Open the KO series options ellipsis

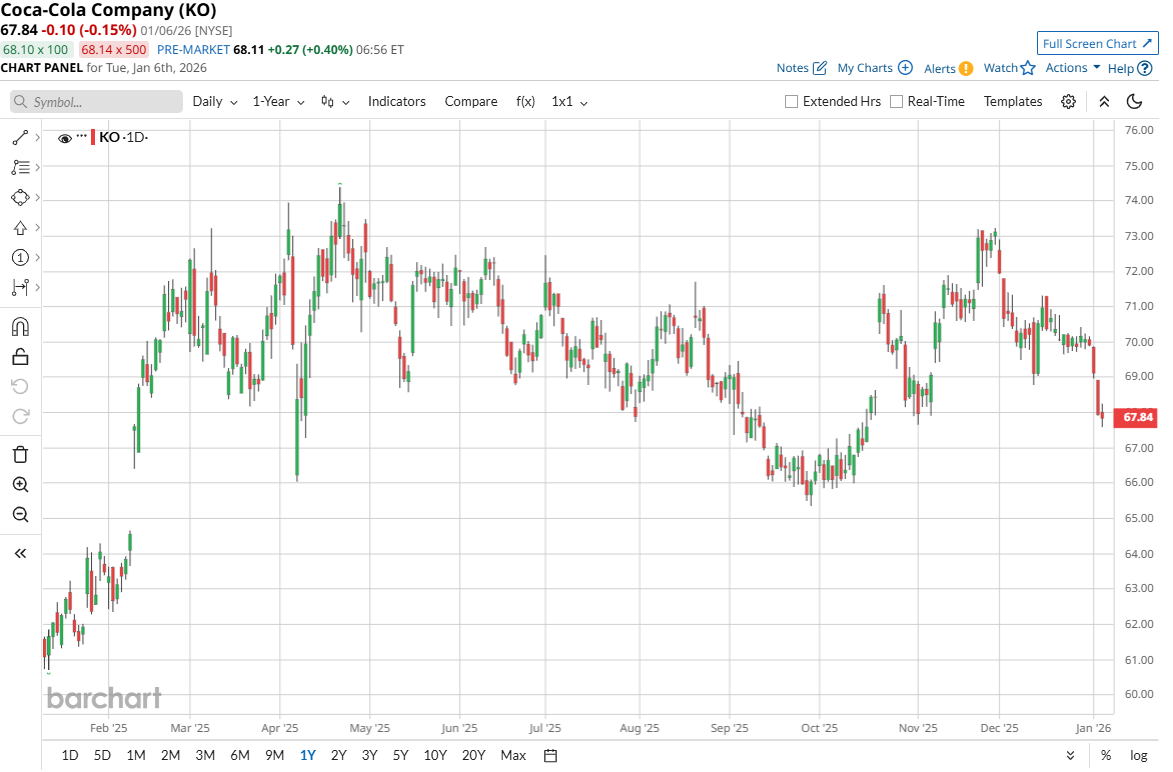[x=82, y=136]
